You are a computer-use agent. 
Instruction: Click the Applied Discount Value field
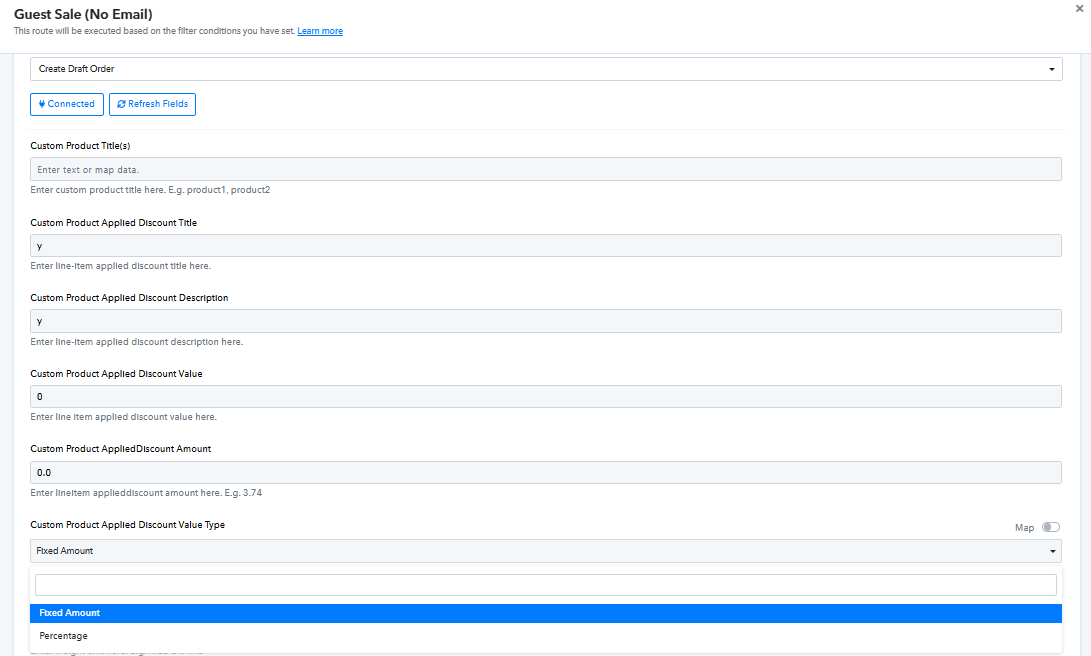click(x=546, y=397)
